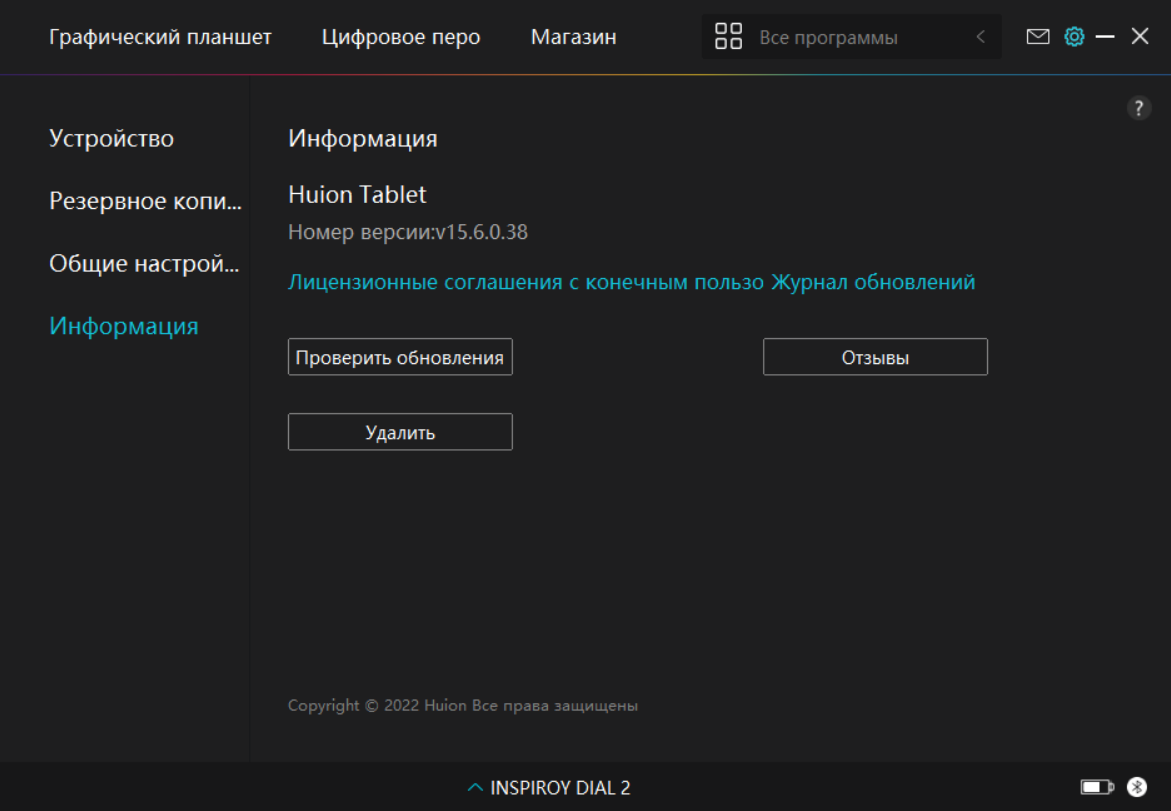Image resolution: width=1171 pixels, height=811 pixels.
Task: Expand the device list arrow beside INSPIROY DIAL 2
Action: (x=475, y=788)
